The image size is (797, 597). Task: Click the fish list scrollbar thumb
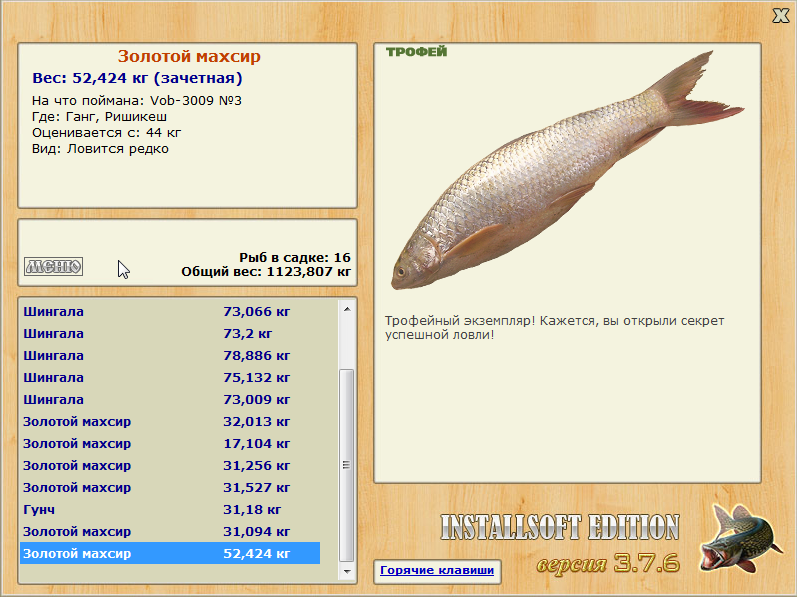coord(347,465)
